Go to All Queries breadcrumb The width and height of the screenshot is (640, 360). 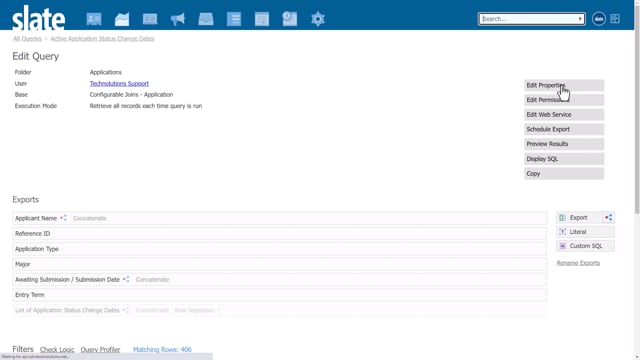27,38
